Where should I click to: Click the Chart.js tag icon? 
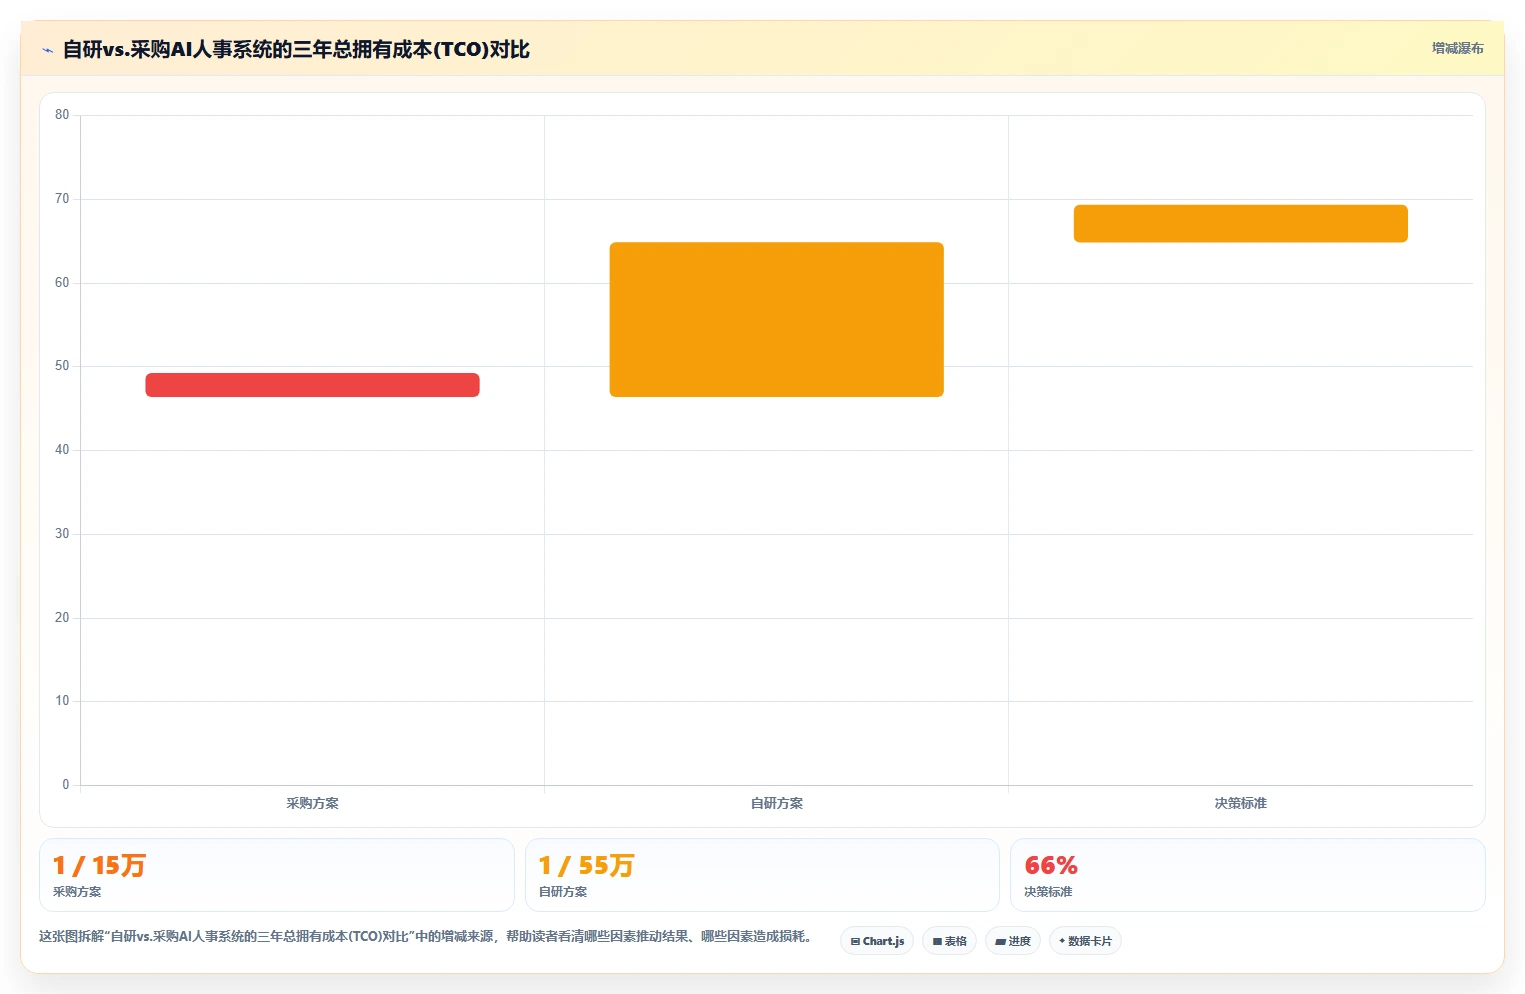tap(855, 942)
